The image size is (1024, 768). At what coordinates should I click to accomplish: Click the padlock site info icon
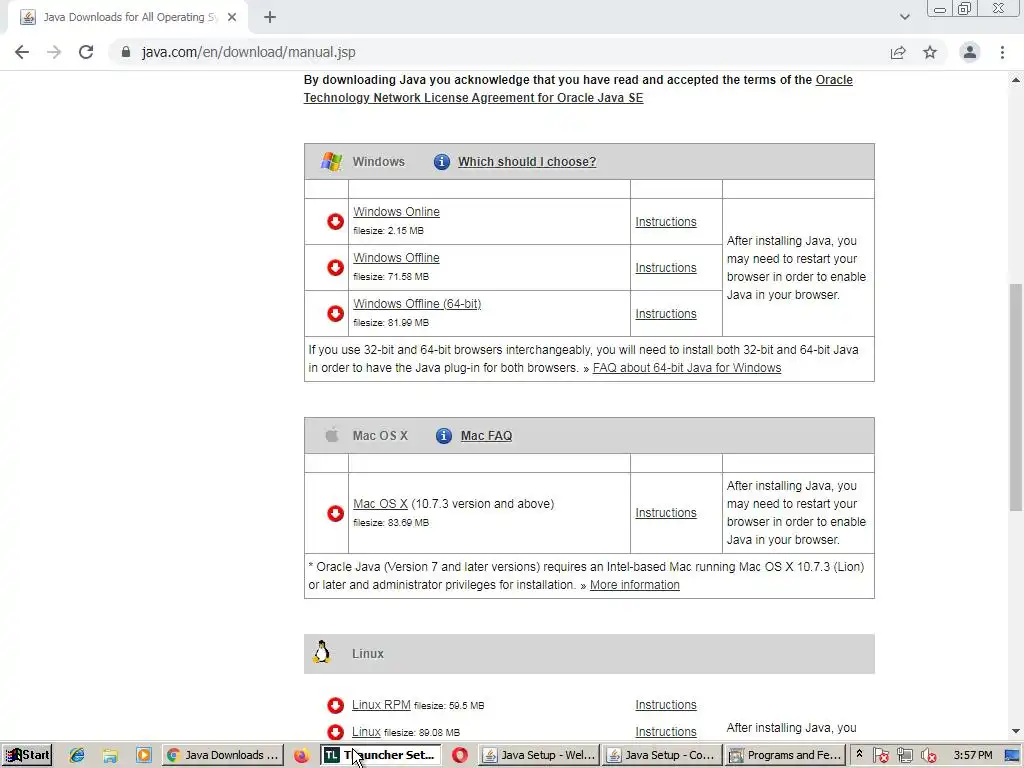coord(125,52)
